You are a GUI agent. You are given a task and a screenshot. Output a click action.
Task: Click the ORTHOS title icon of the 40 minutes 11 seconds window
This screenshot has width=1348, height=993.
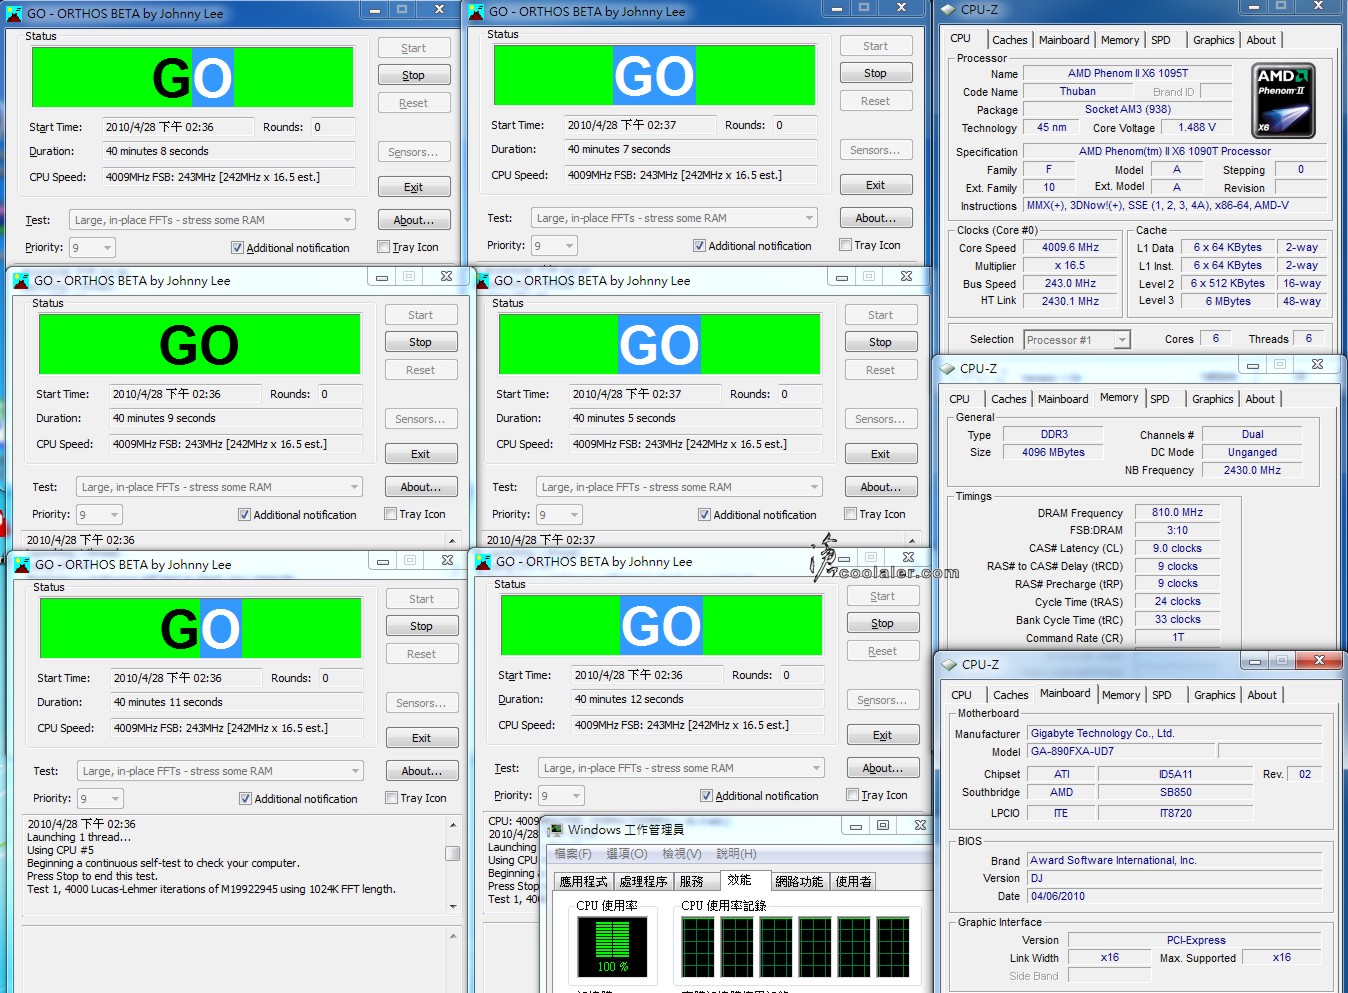click(22, 564)
